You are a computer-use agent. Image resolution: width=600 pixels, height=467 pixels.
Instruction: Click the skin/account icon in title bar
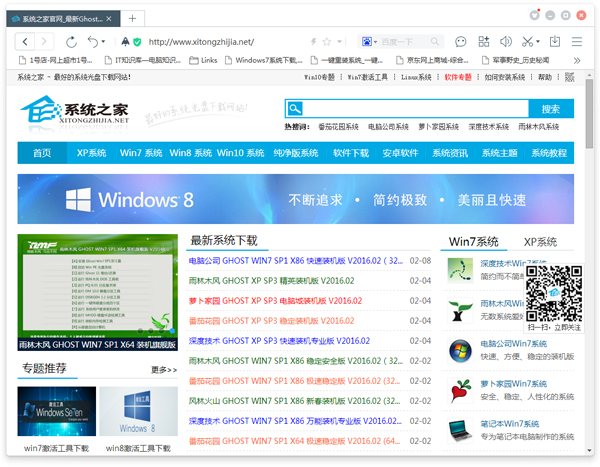tap(535, 15)
